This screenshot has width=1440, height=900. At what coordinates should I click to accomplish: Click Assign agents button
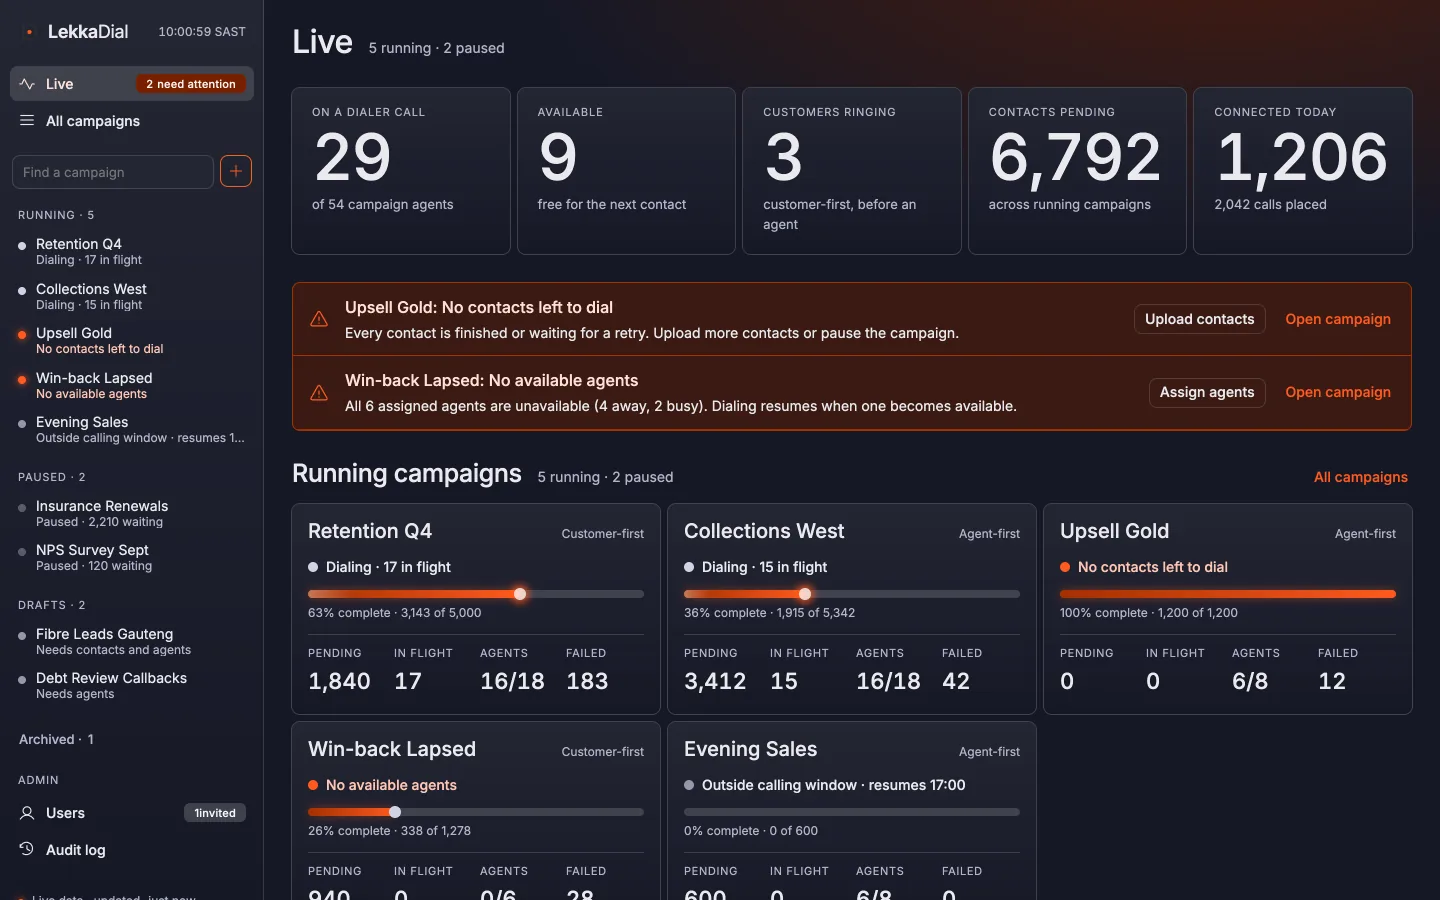(x=1207, y=392)
